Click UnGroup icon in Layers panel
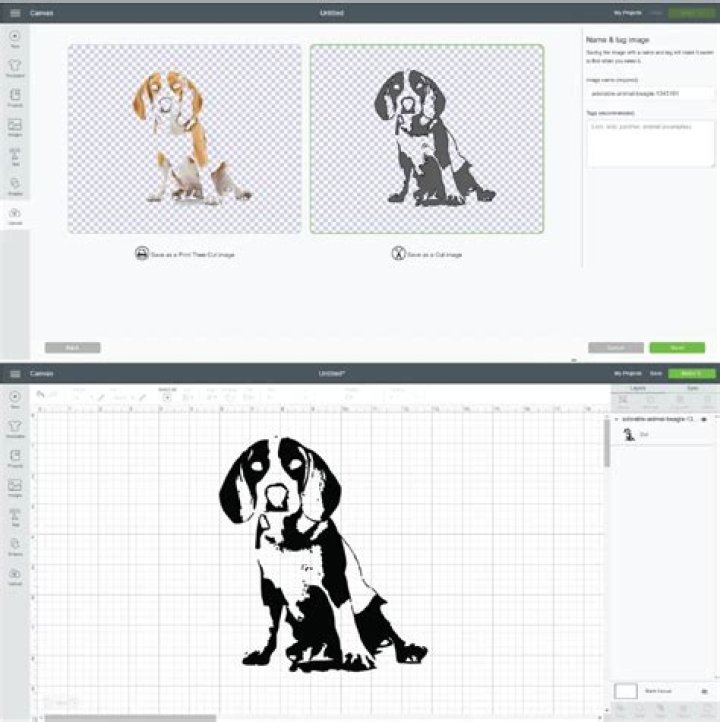 (650, 402)
